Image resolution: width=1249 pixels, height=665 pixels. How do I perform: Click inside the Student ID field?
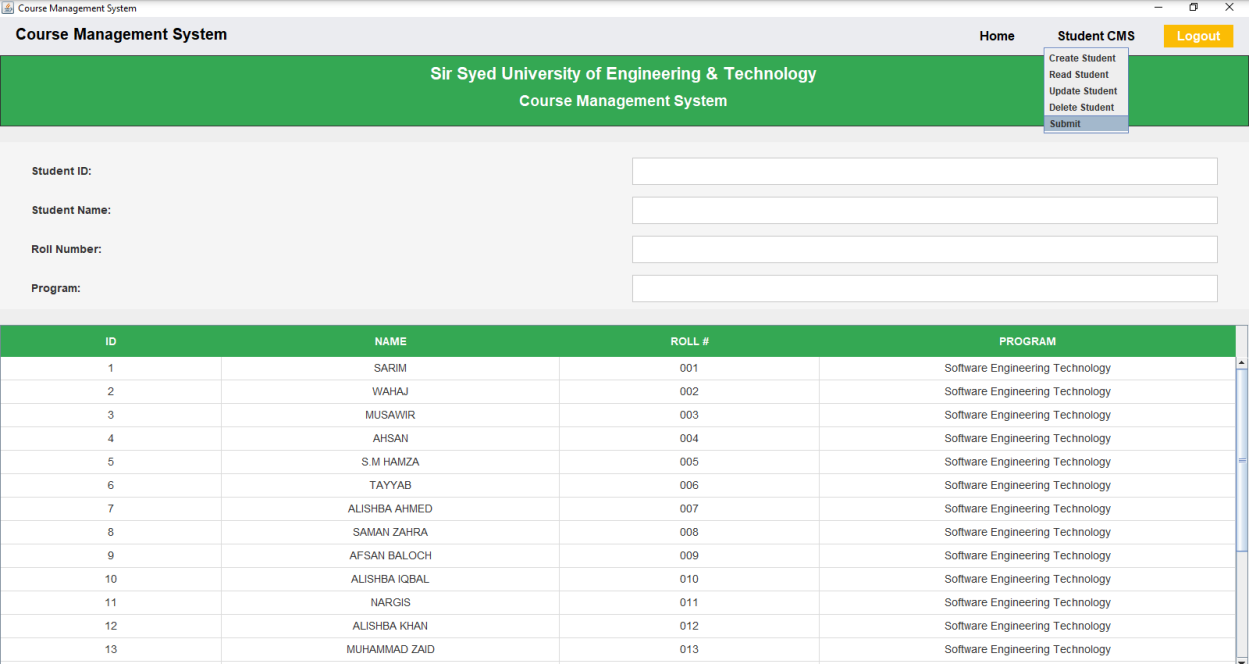(x=924, y=171)
